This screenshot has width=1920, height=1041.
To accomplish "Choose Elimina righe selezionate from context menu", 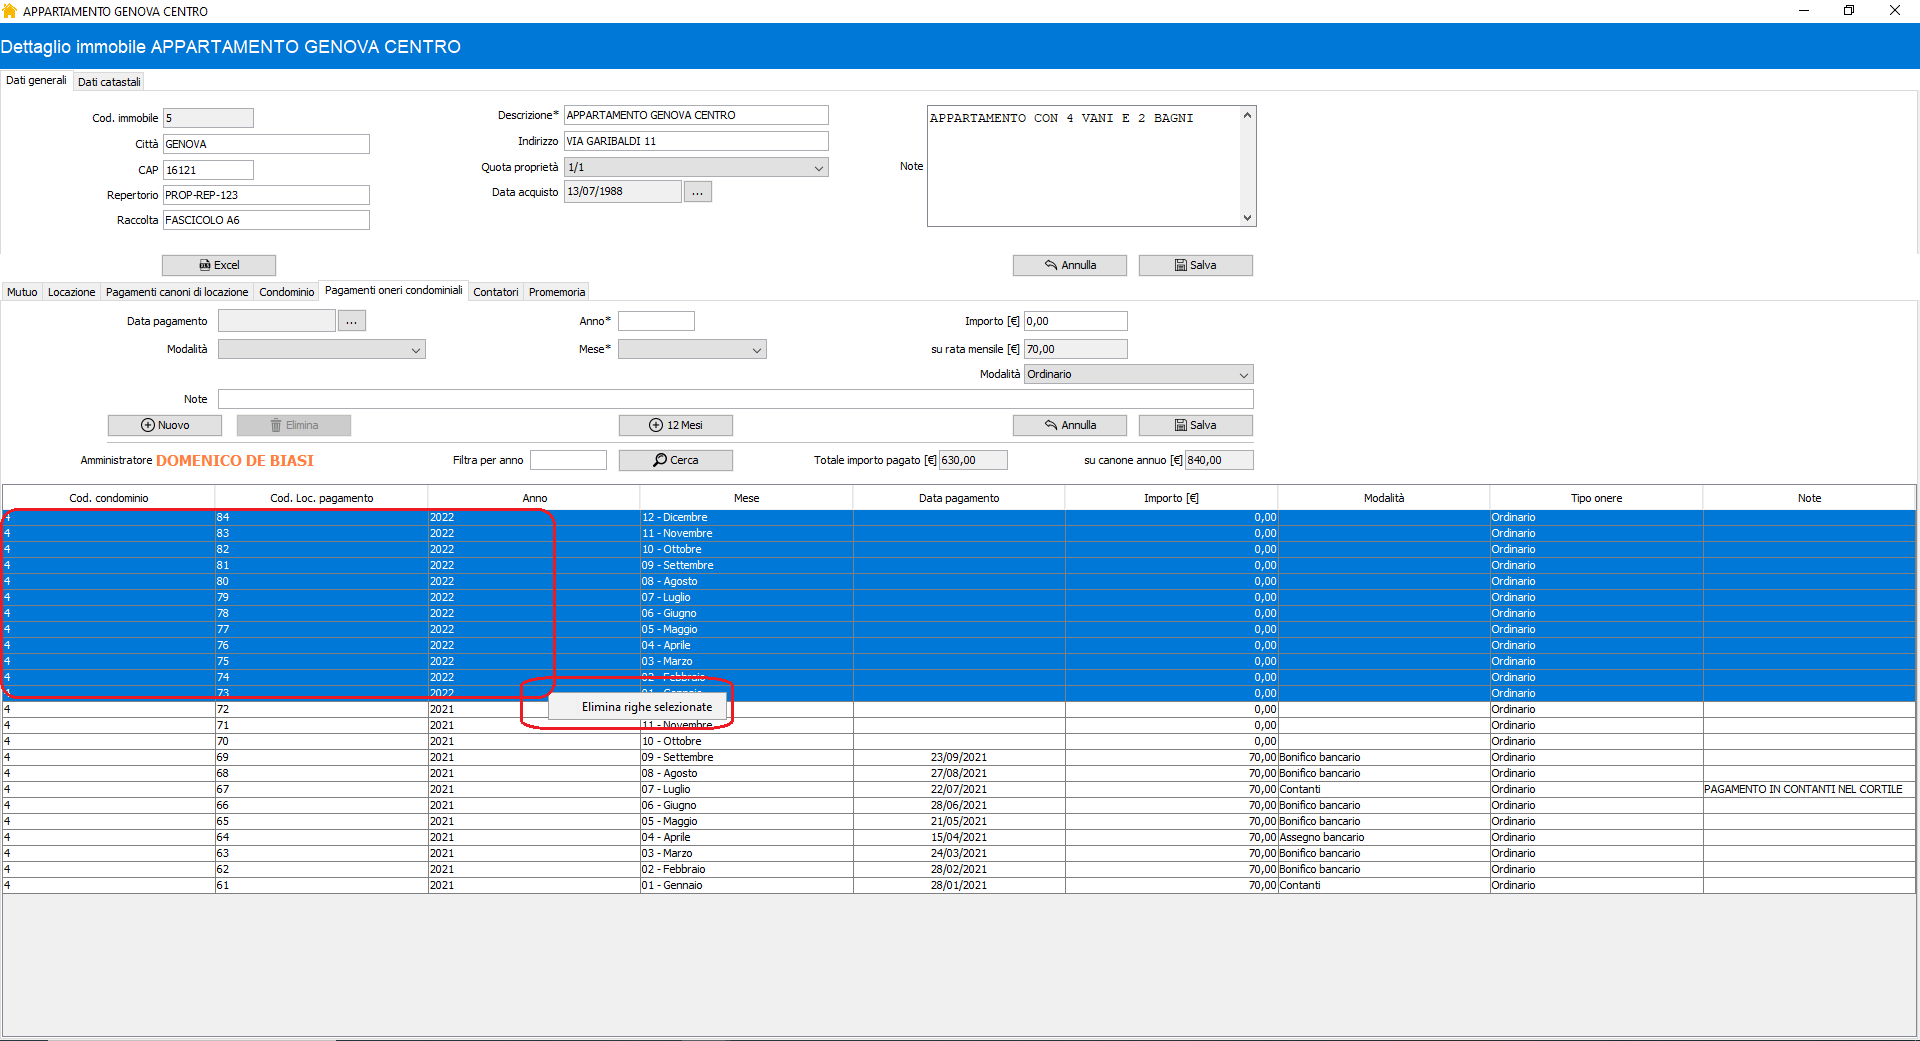I will (x=647, y=707).
